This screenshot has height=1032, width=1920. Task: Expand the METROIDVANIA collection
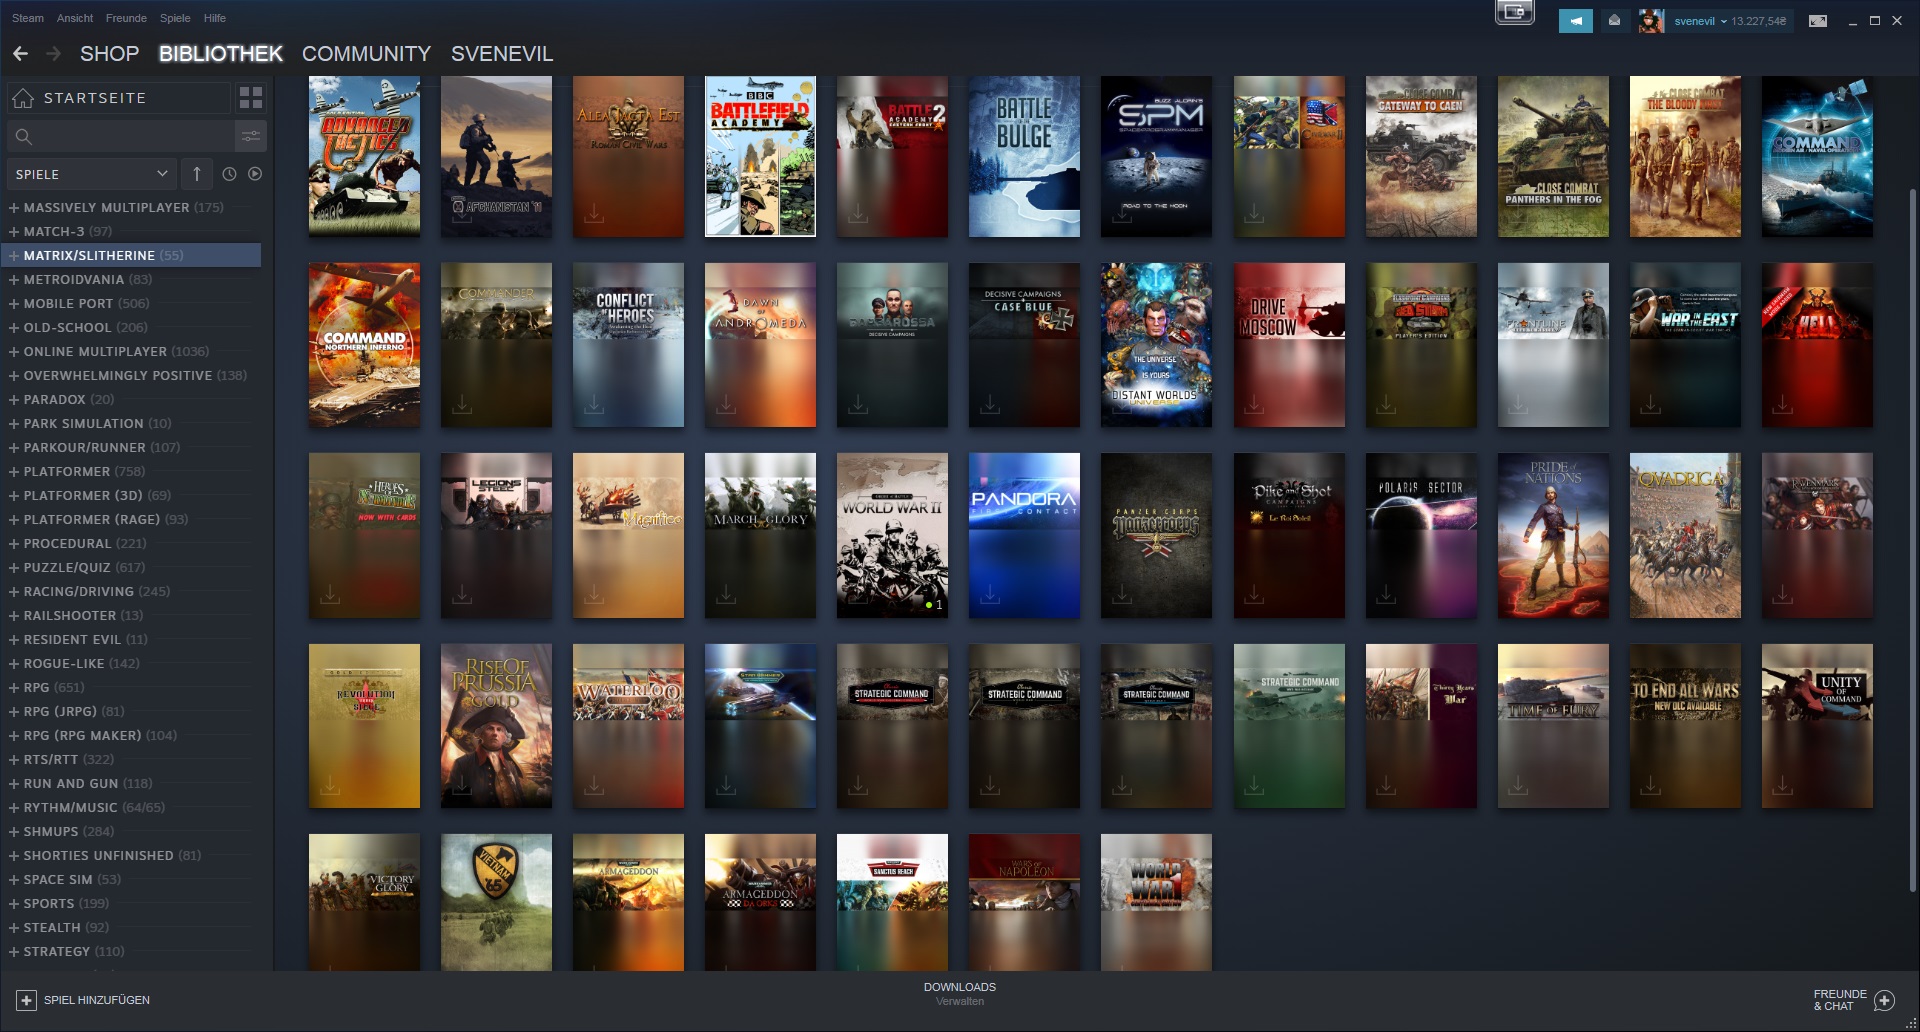[14, 280]
